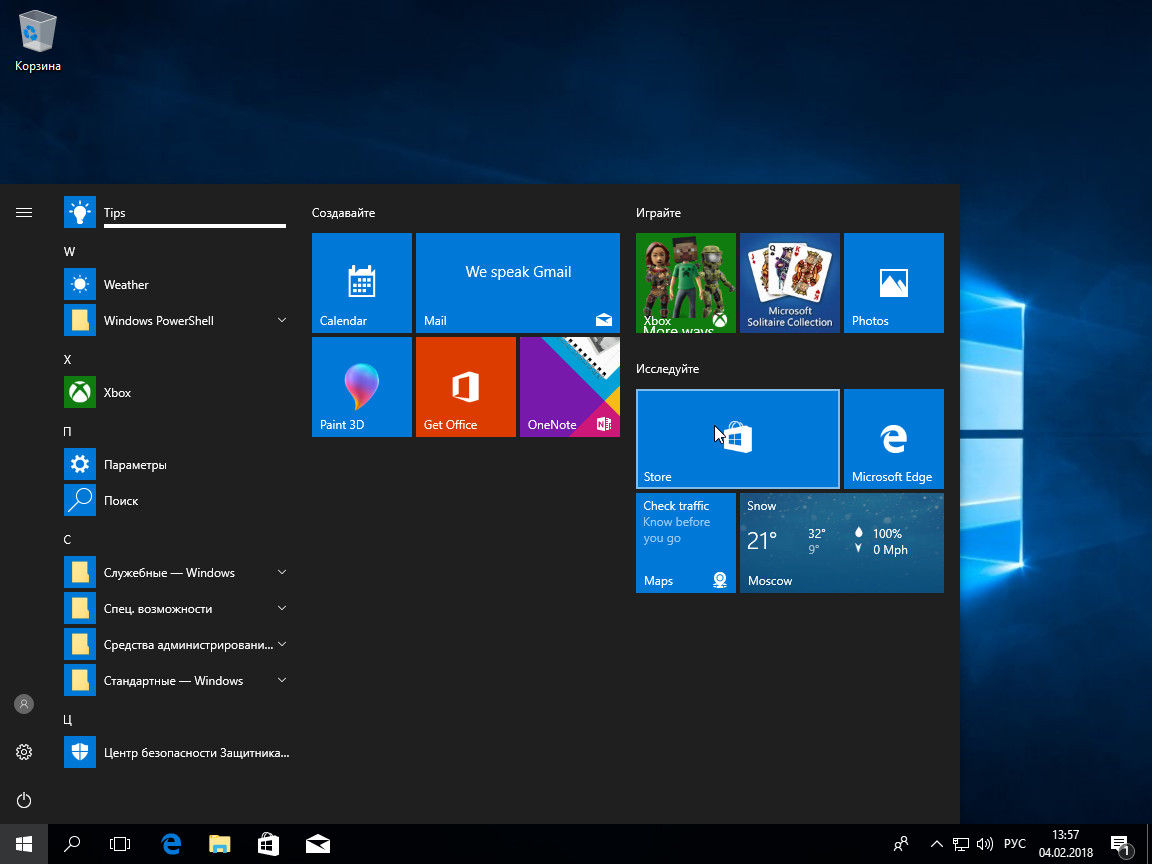The height and width of the screenshot is (864, 1152).
Task: Launch Microsoft Edge tile
Action: 893,438
